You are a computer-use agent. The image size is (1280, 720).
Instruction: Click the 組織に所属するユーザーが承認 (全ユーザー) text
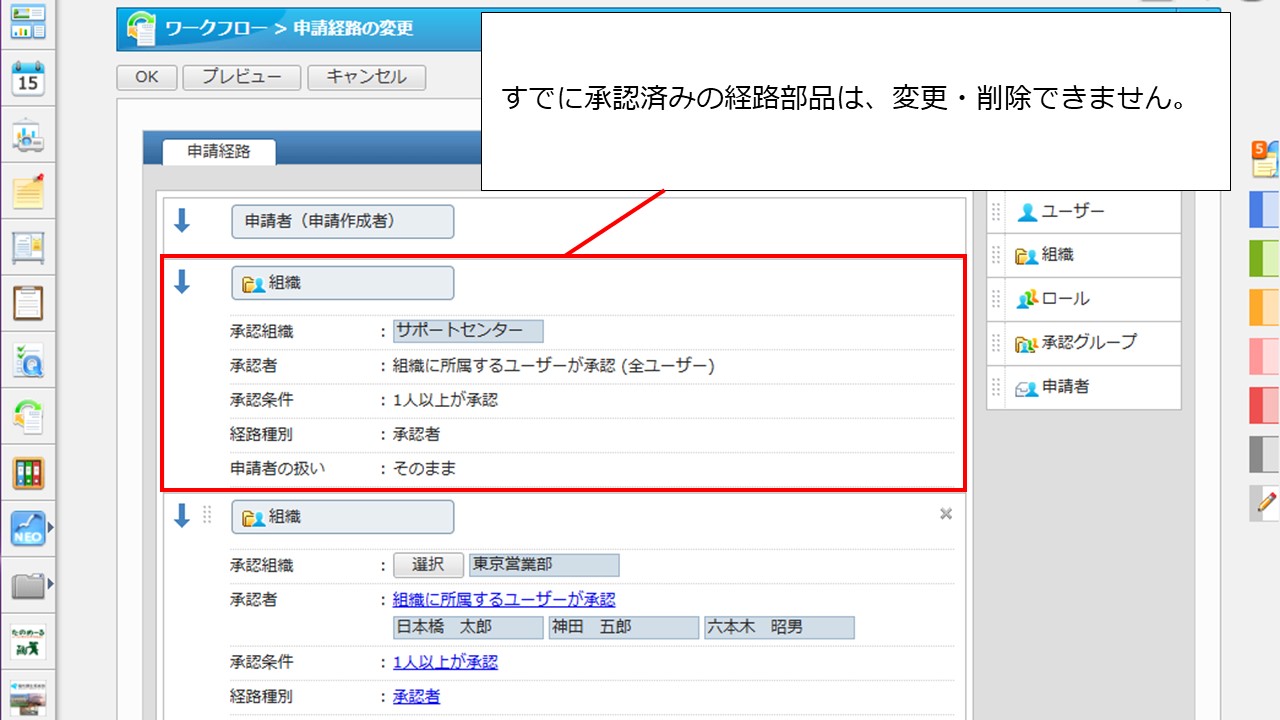pyautogui.click(x=554, y=366)
